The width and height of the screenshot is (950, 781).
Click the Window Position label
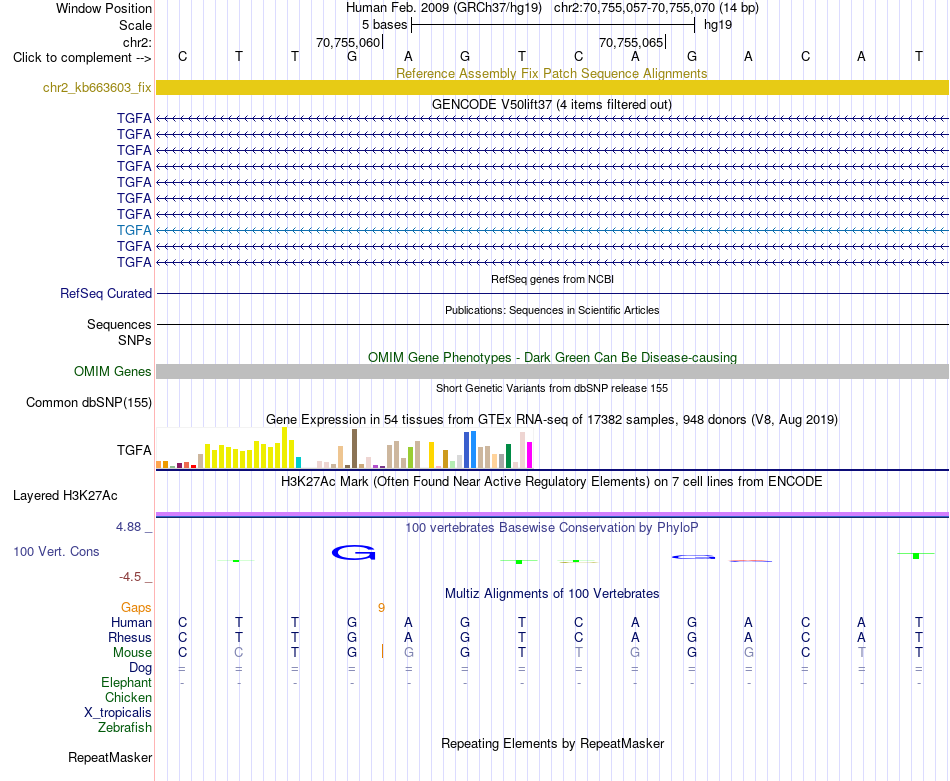tap(104, 8)
